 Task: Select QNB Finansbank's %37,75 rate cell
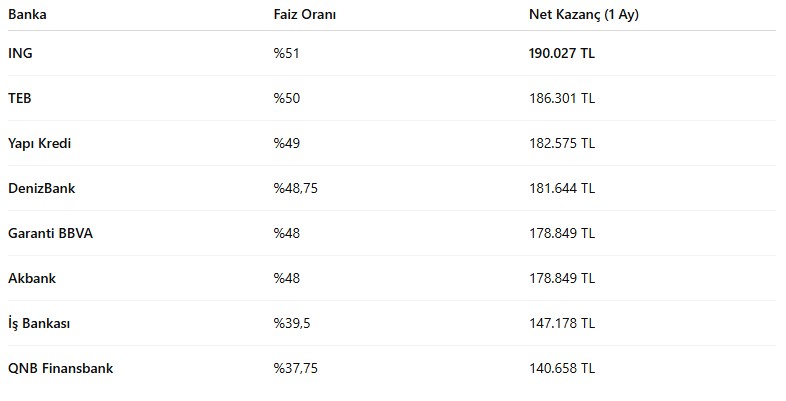click(296, 368)
